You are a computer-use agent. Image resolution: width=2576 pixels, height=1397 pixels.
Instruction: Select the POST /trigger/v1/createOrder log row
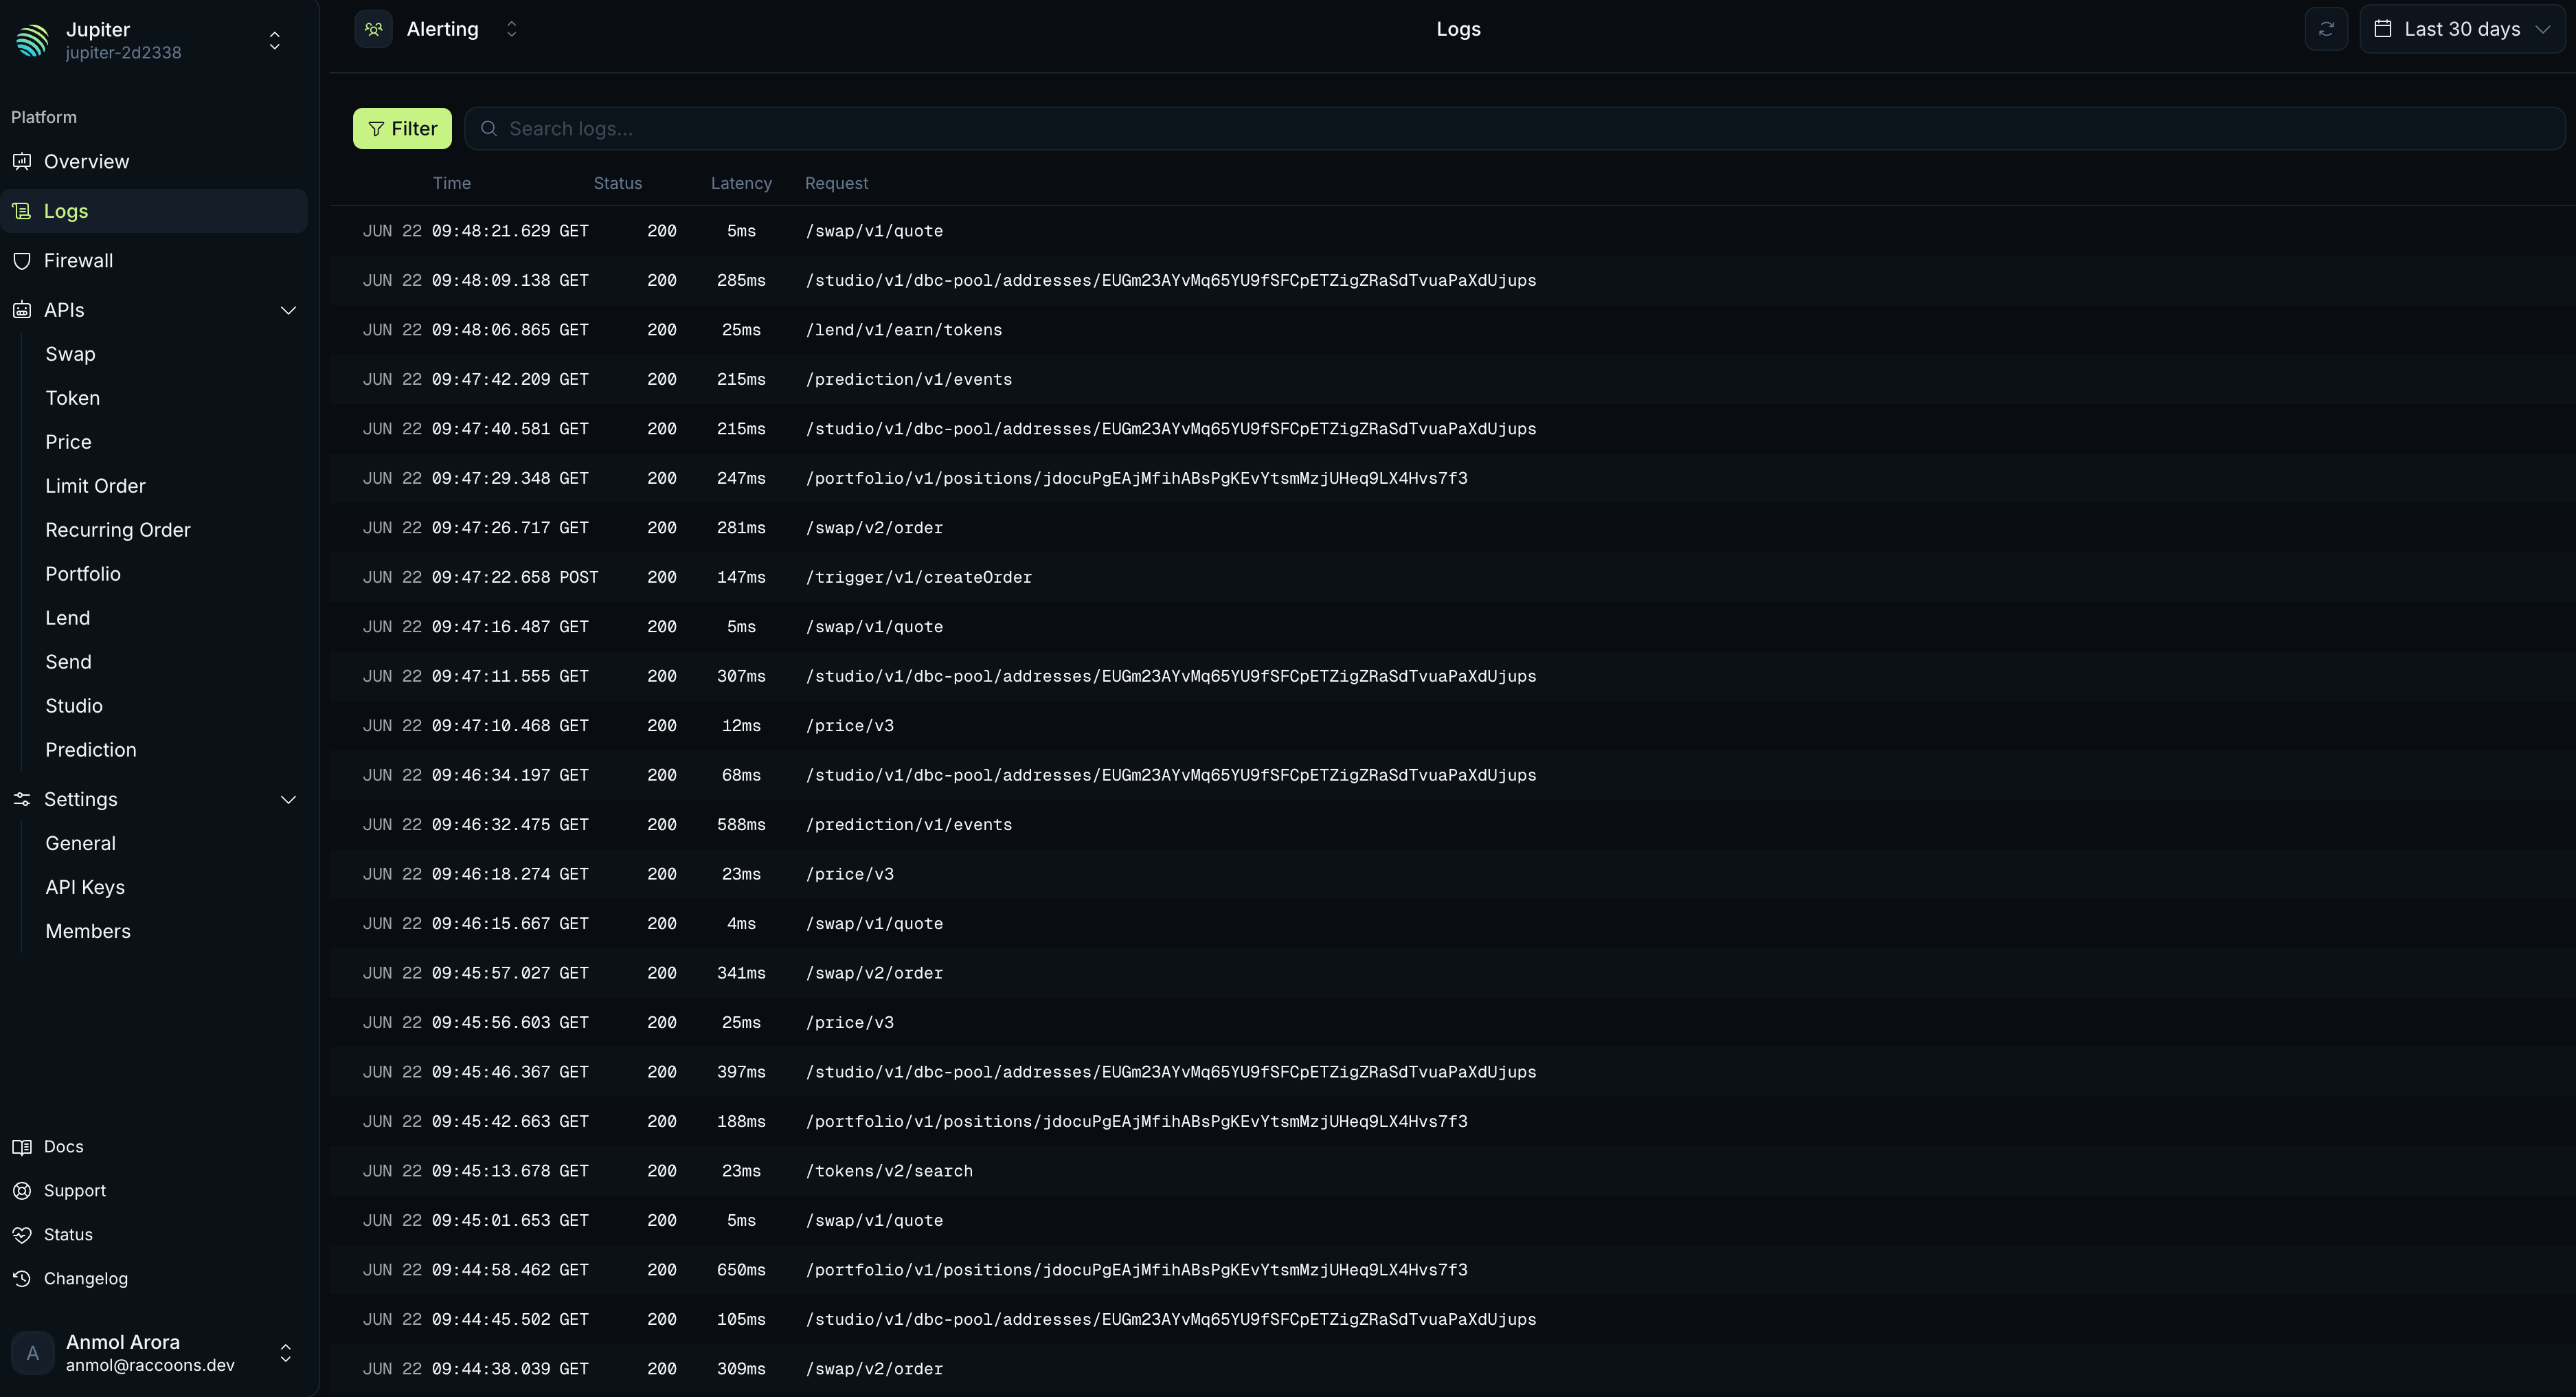coord(1452,577)
